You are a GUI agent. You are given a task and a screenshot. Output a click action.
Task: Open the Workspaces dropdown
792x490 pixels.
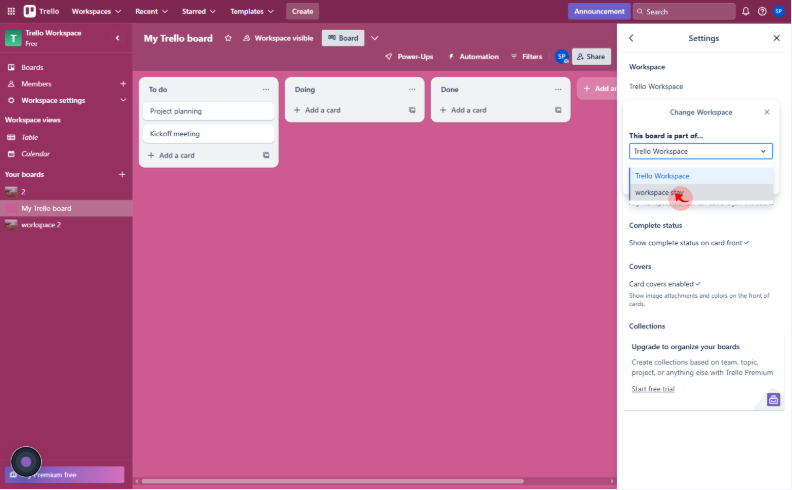(x=96, y=11)
